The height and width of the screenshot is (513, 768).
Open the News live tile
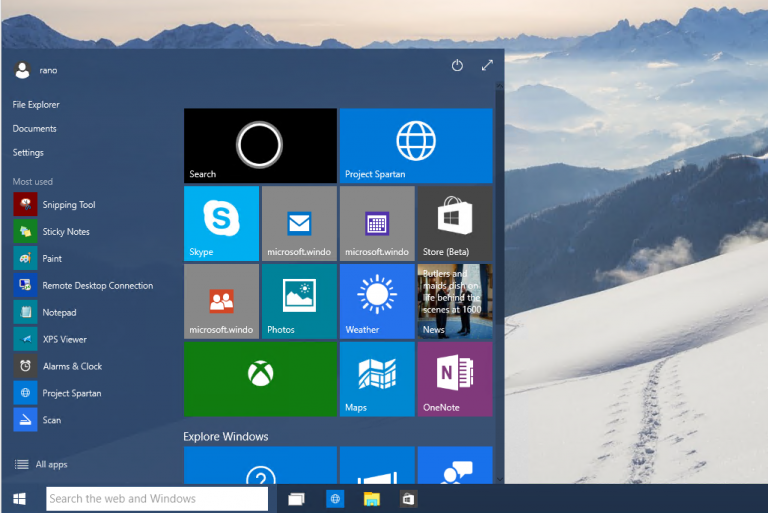(x=455, y=301)
